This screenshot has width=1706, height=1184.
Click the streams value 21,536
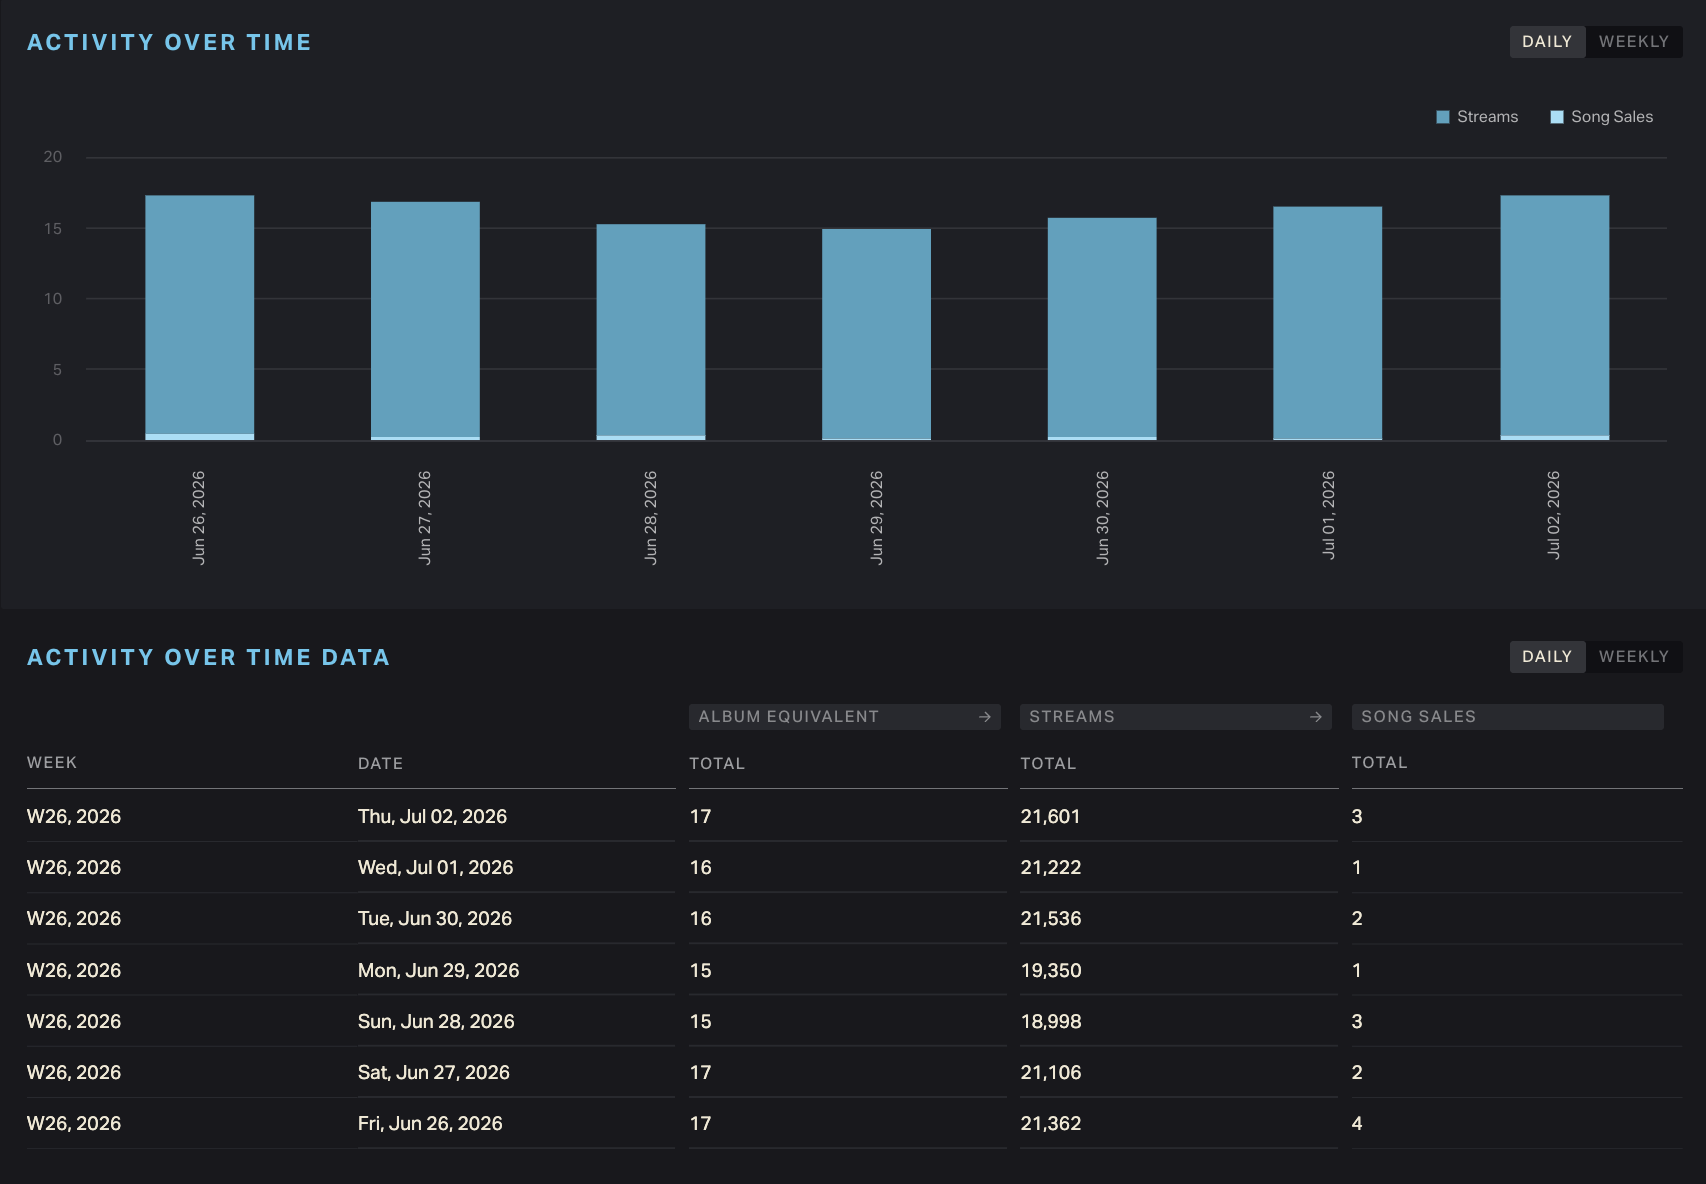[1051, 919]
